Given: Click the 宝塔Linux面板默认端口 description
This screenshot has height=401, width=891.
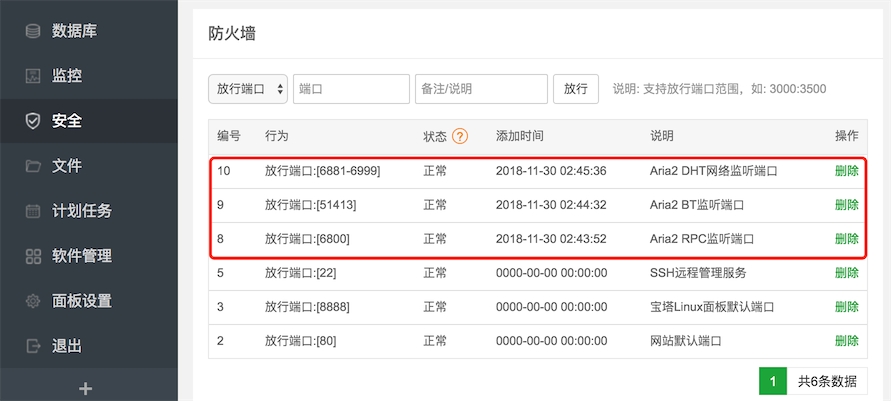Looking at the screenshot, I should (713, 307).
